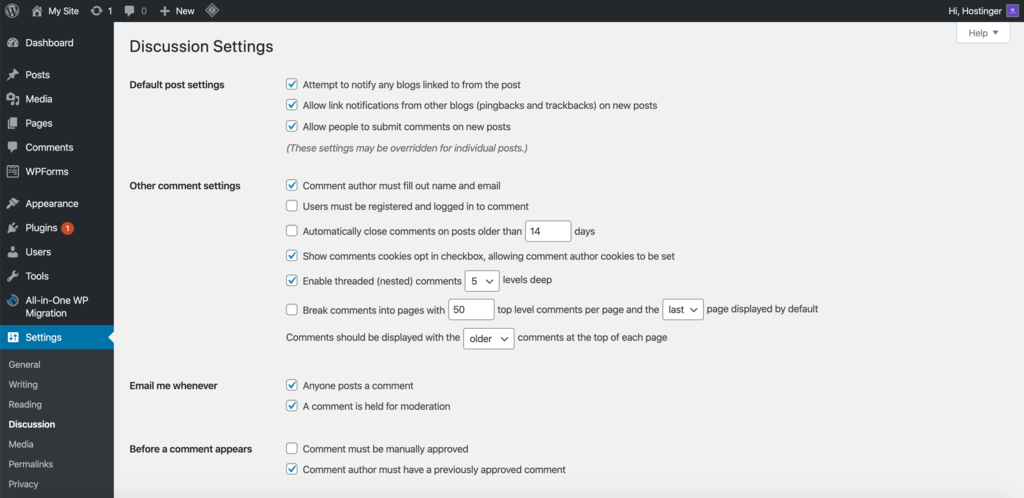This screenshot has width=1024, height=498.
Task: Click the Tools wrench icon
Action: [13, 276]
